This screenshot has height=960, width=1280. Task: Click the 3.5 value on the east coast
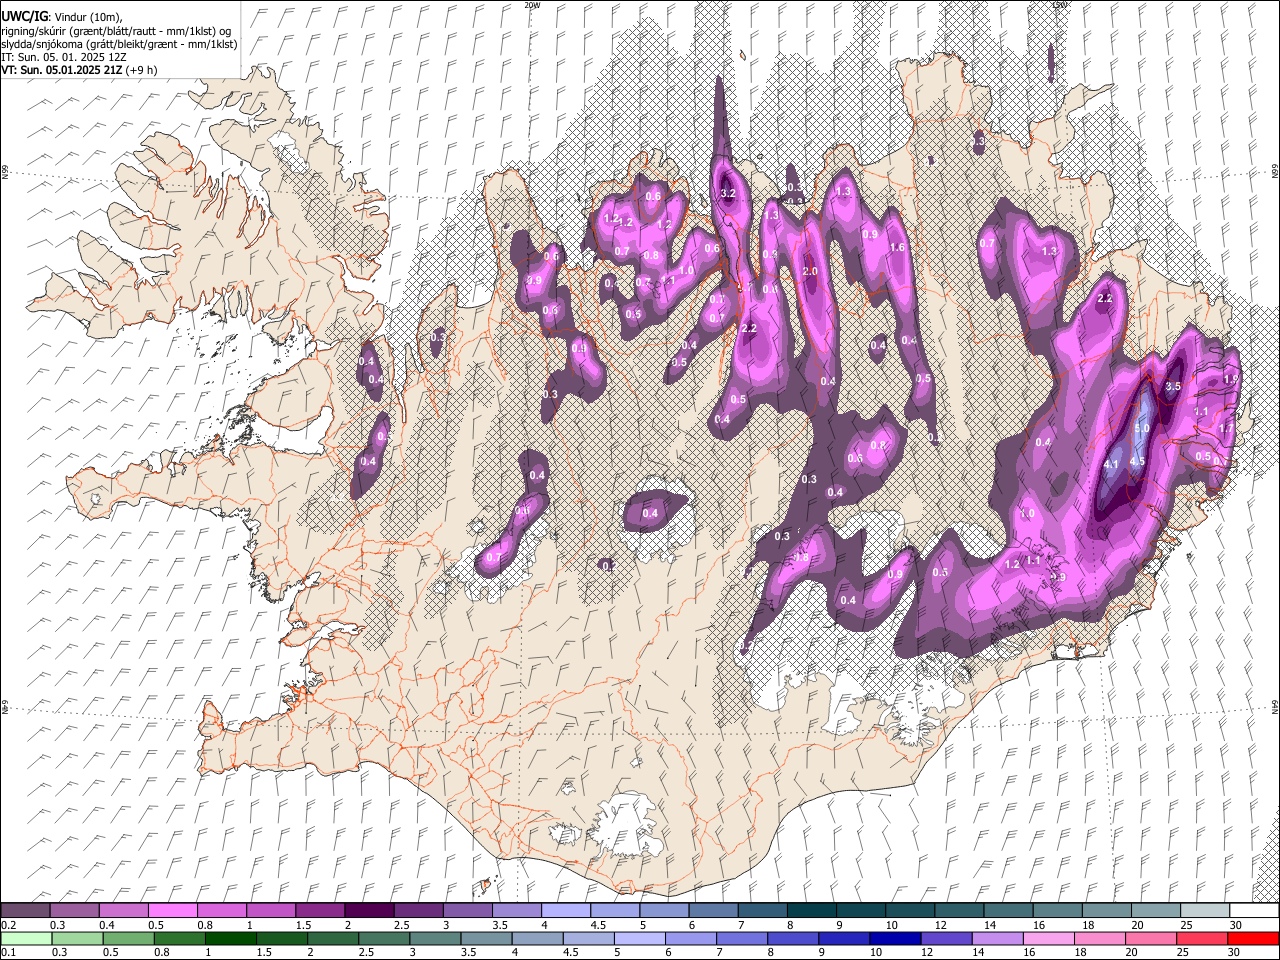point(1174,386)
